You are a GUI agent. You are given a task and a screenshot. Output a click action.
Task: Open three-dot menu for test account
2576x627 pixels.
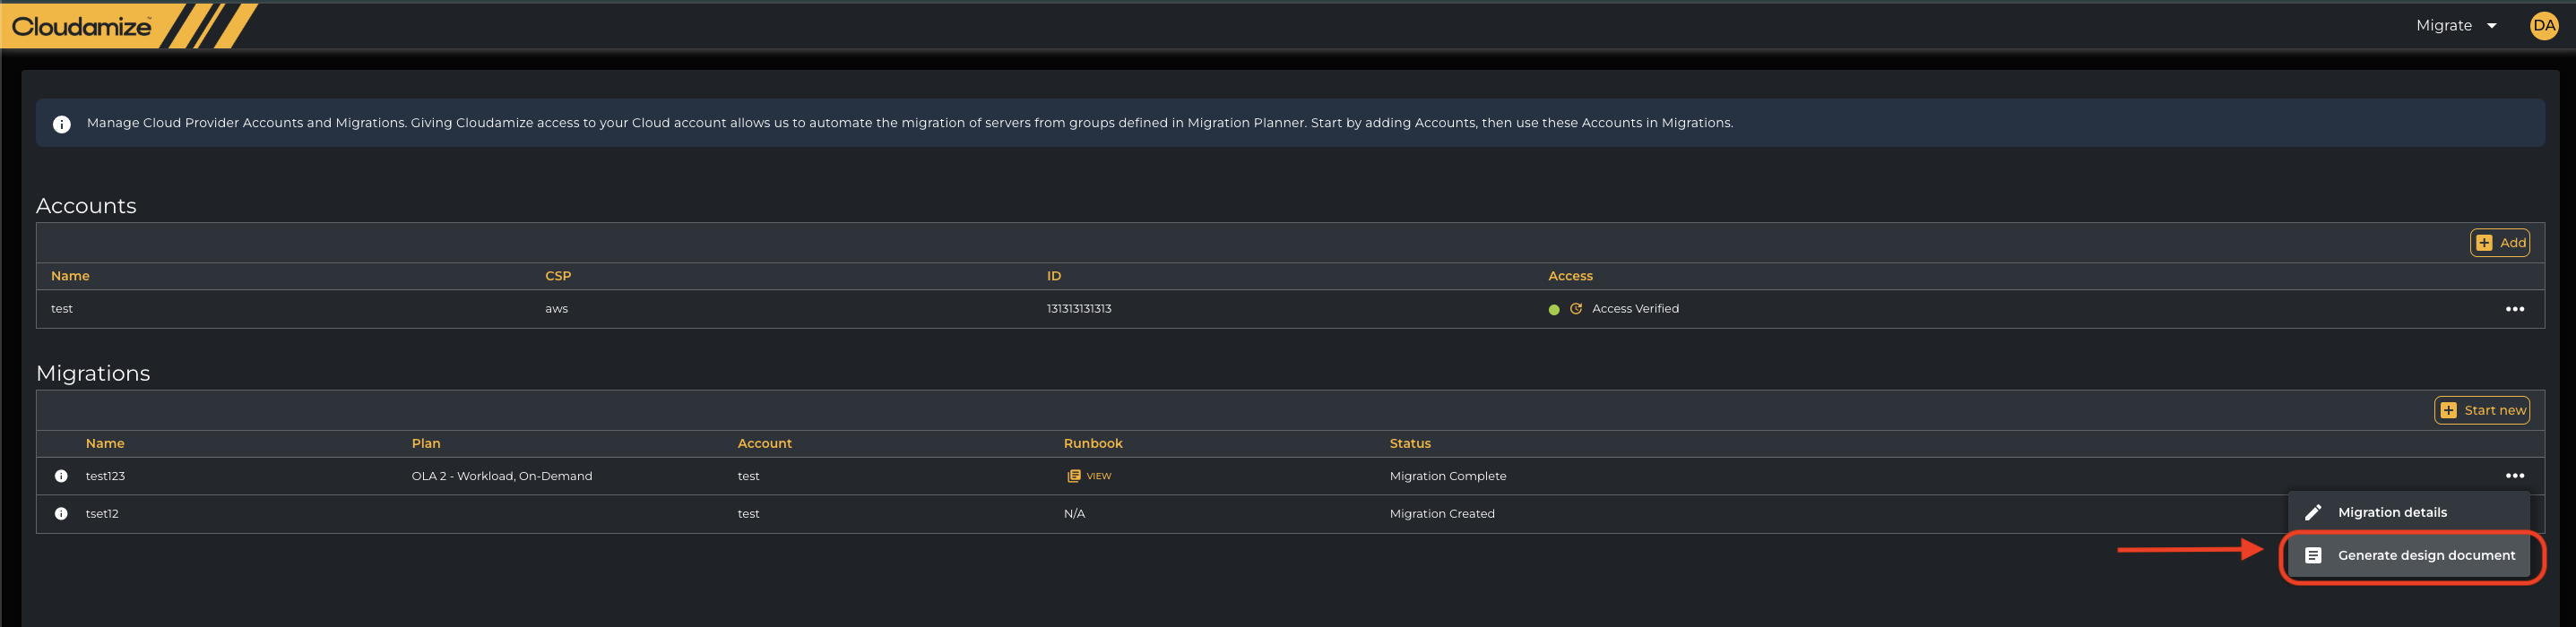tap(2514, 309)
